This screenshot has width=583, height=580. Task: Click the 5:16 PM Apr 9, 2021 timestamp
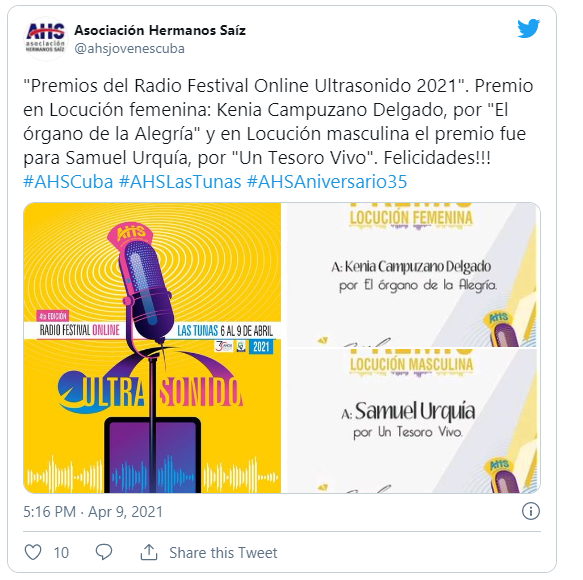tap(93, 512)
